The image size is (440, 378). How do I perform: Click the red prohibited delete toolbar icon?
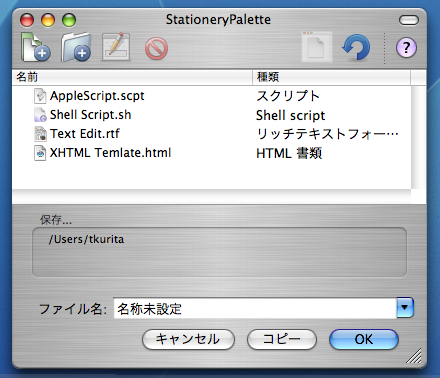point(156,48)
